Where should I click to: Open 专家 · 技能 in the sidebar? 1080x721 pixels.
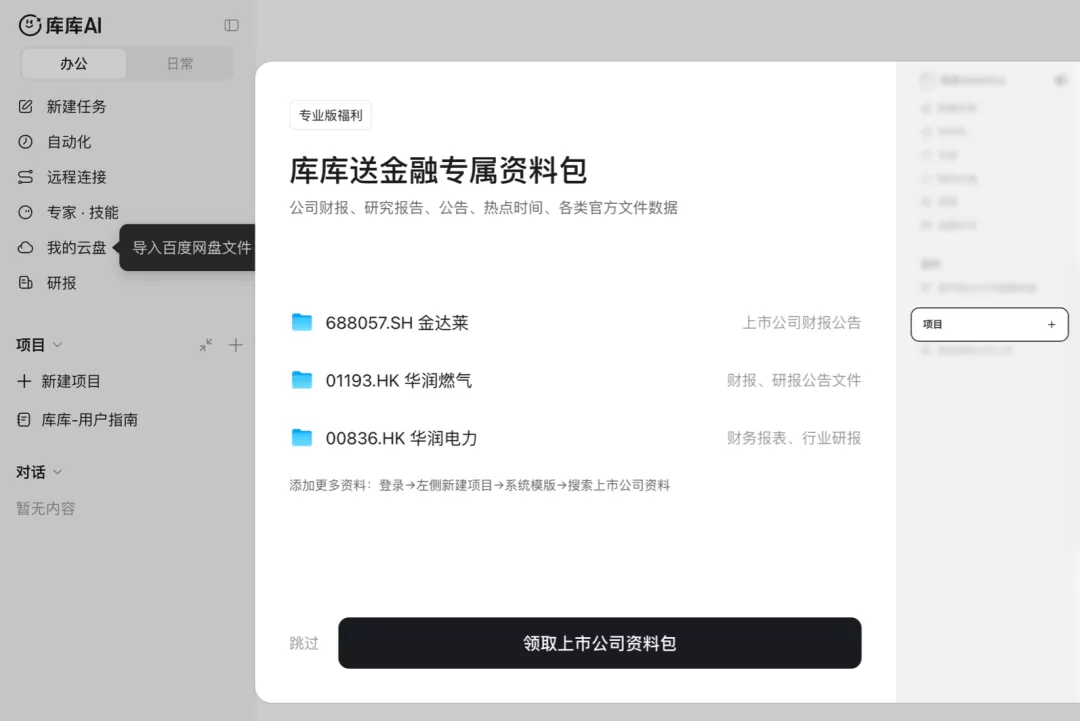coord(83,212)
